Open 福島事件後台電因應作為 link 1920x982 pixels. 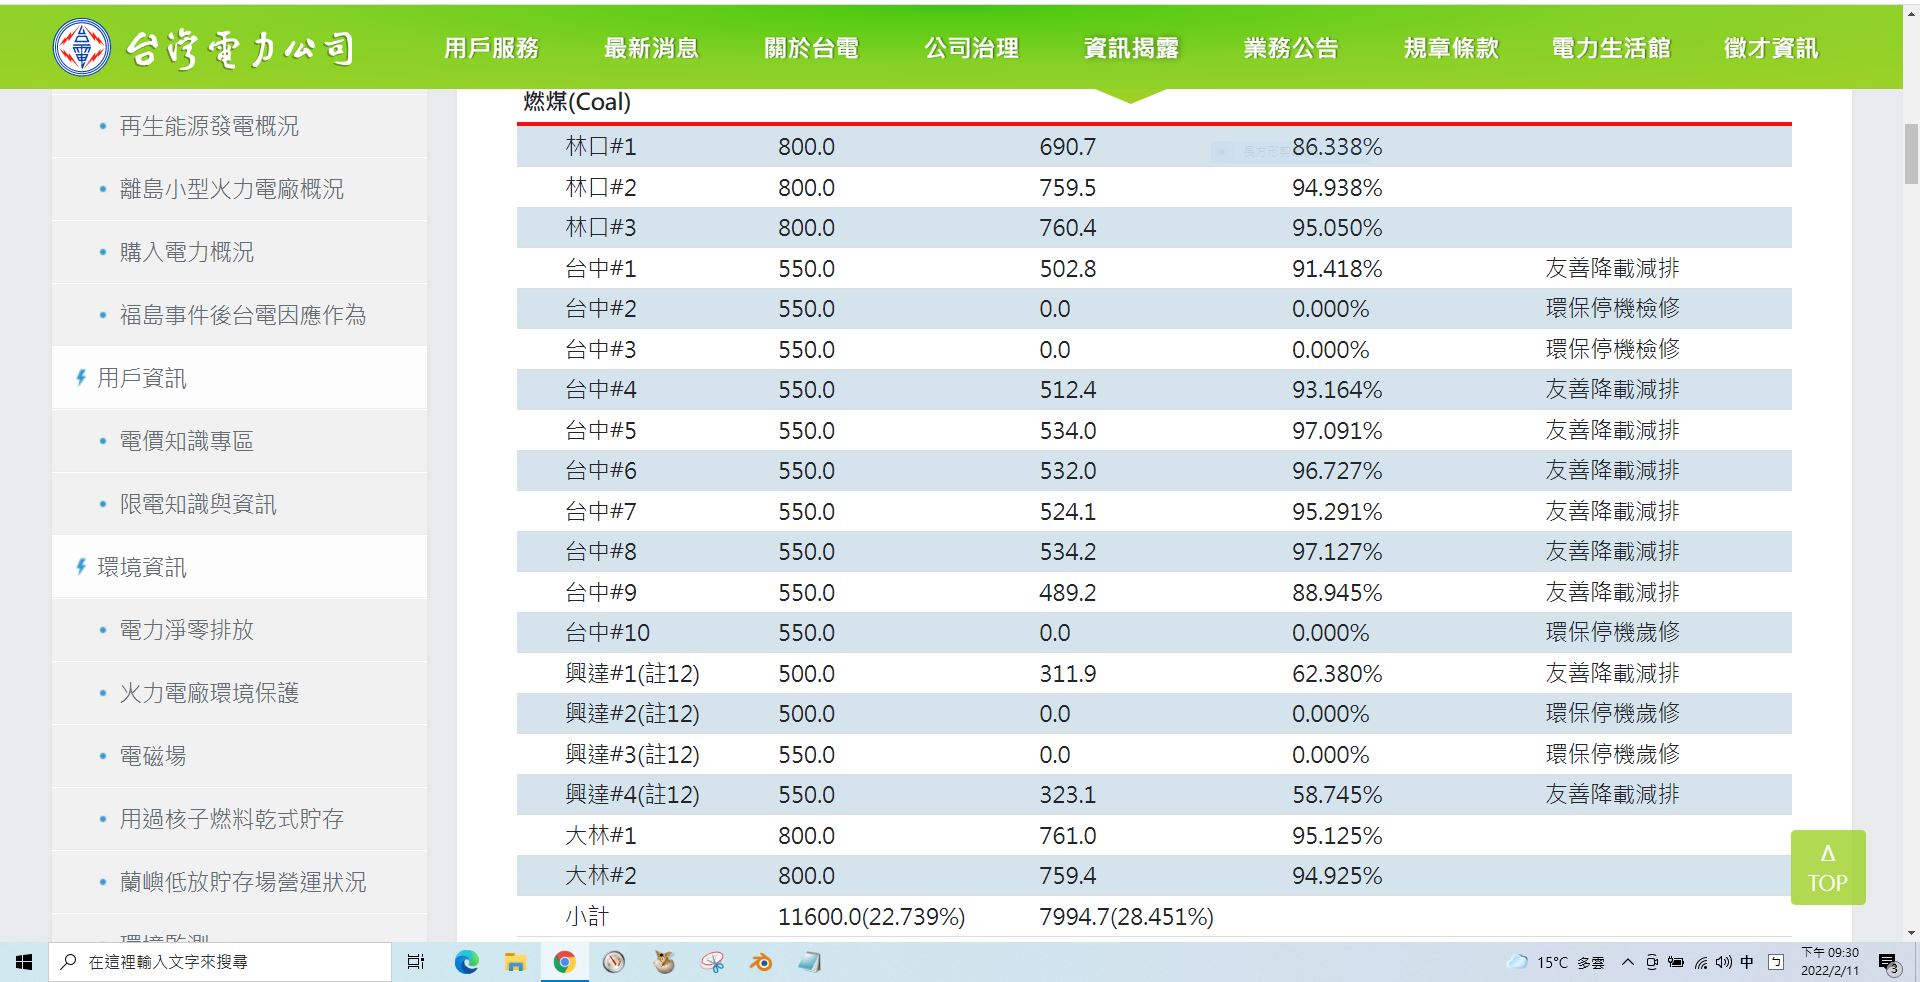coord(243,315)
